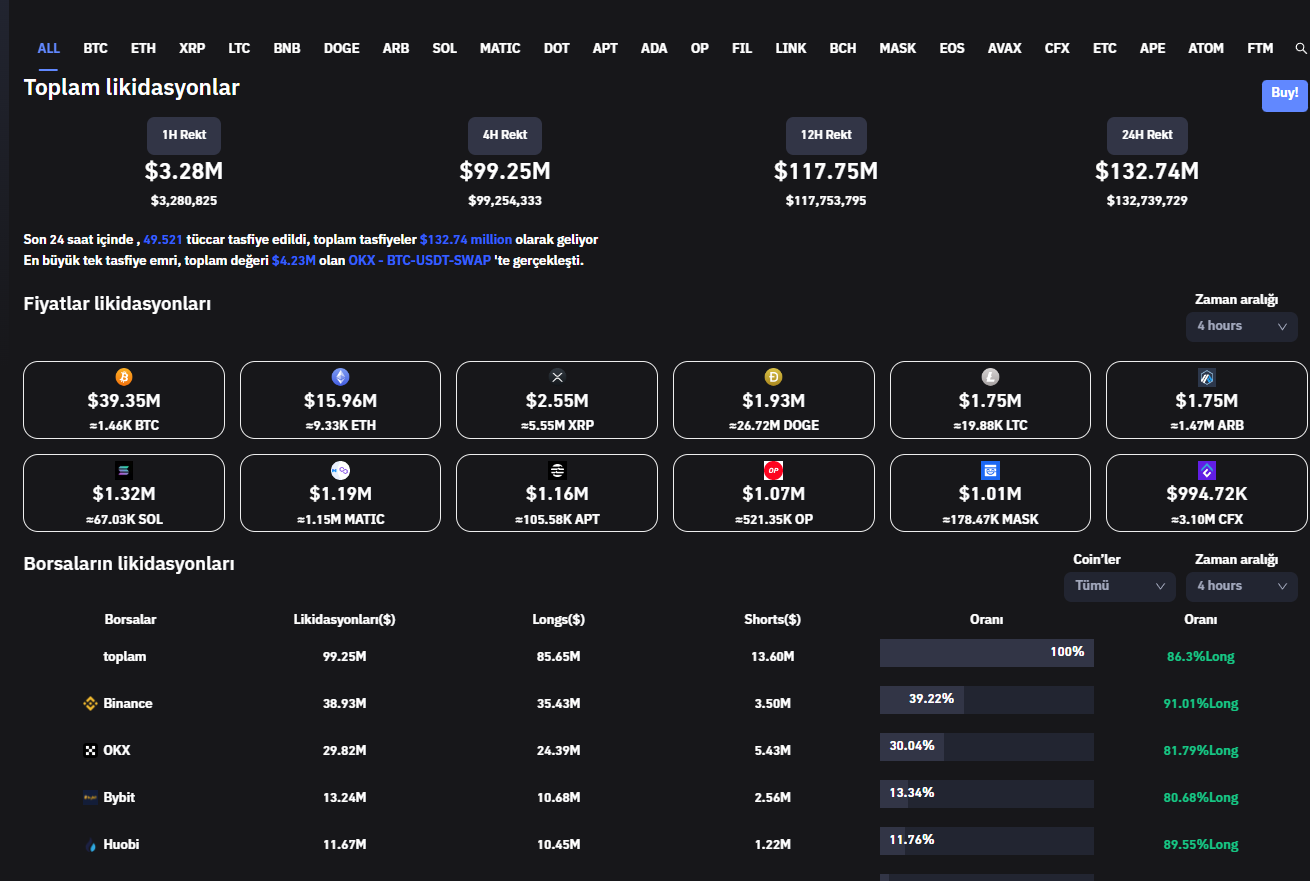This screenshot has height=881, width=1310.
Task: Switch to the MATIC tab
Action: (500, 48)
